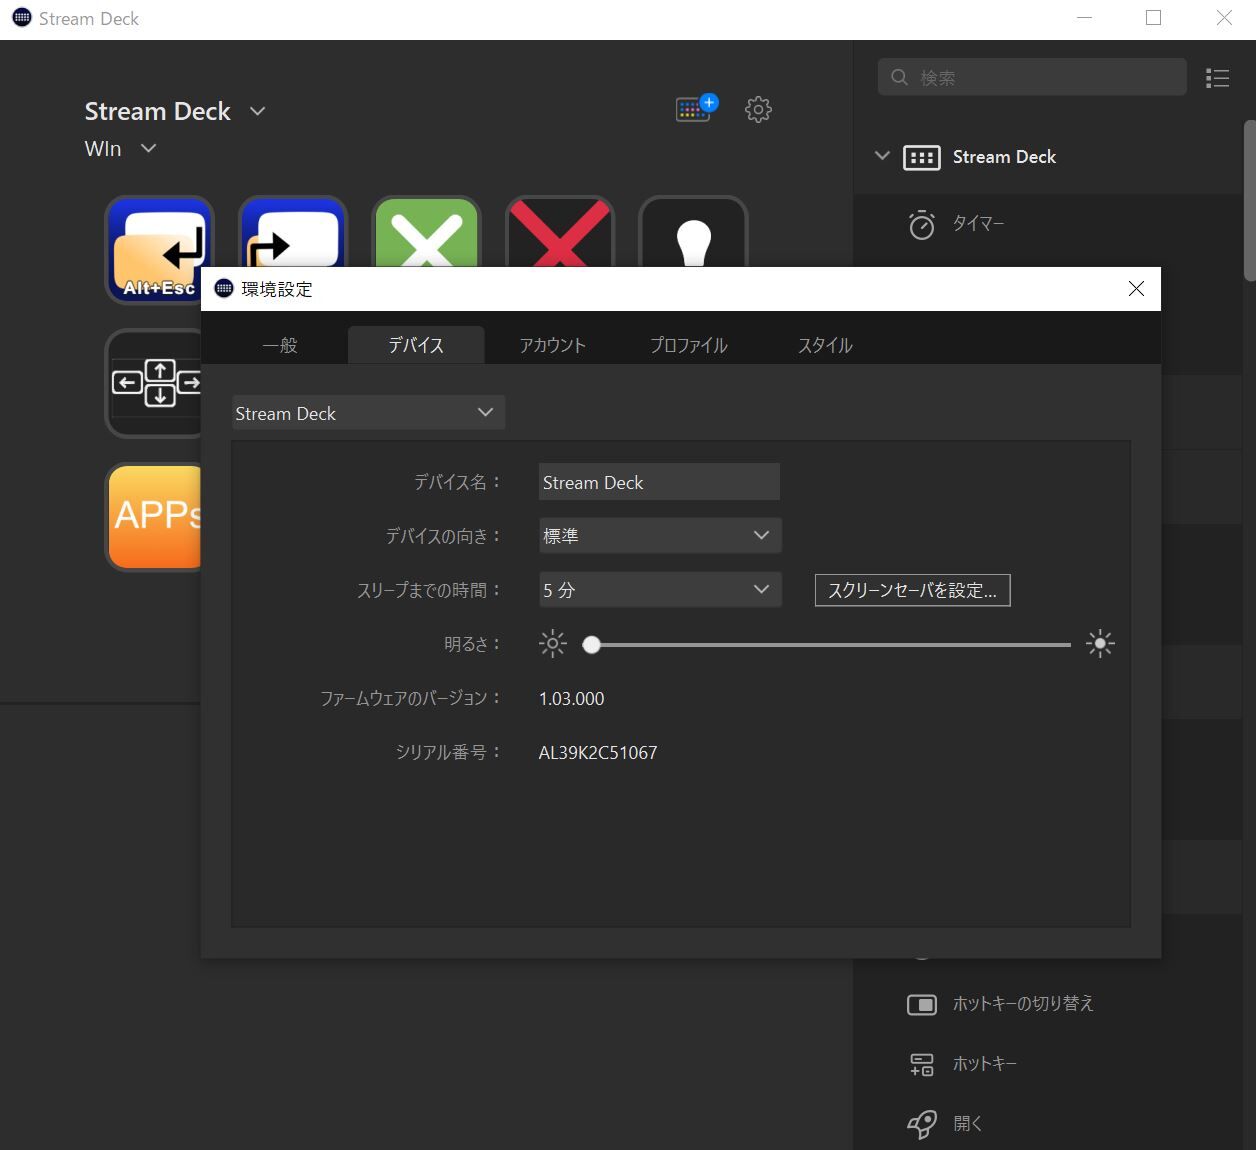Select the タイマー action label
This screenshot has height=1150, width=1256.
coord(978,223)
